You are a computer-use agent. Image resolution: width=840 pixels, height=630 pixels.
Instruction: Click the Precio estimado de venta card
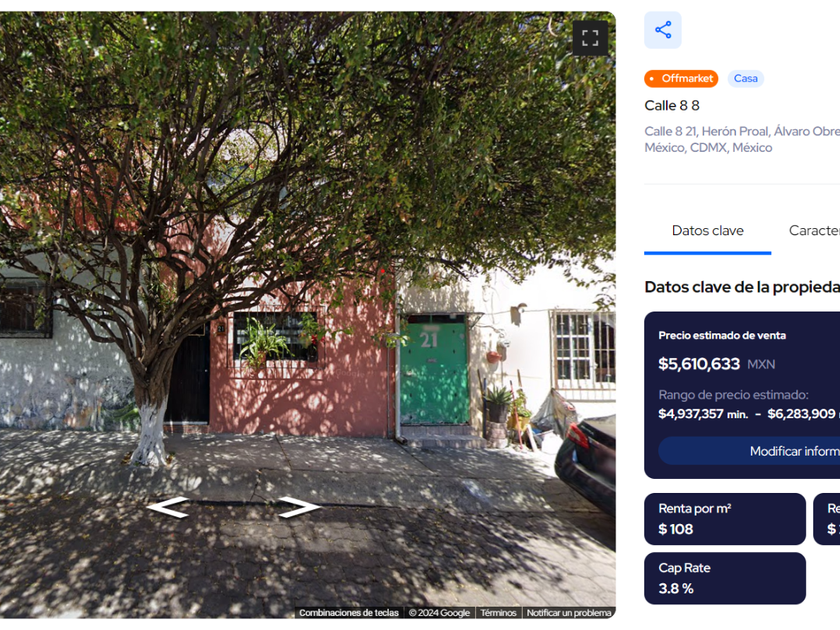click(x=742, y=395)
